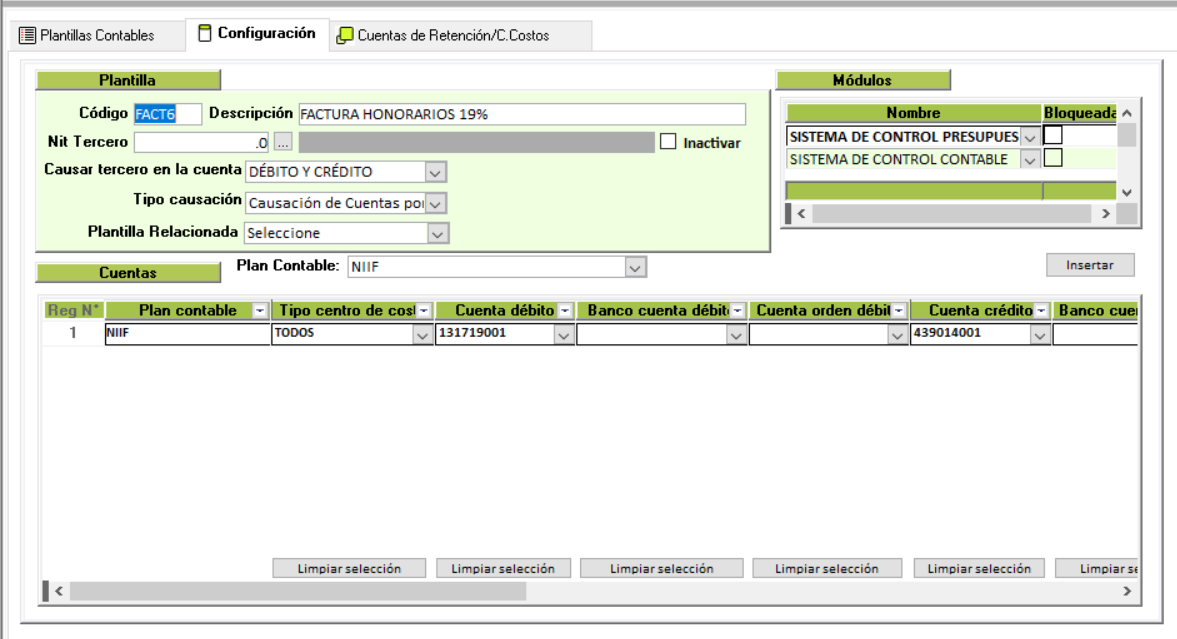Open Plan contable column filter arrow
Viewport: 1177px width, 639px height.
click(x=260, y=311)
